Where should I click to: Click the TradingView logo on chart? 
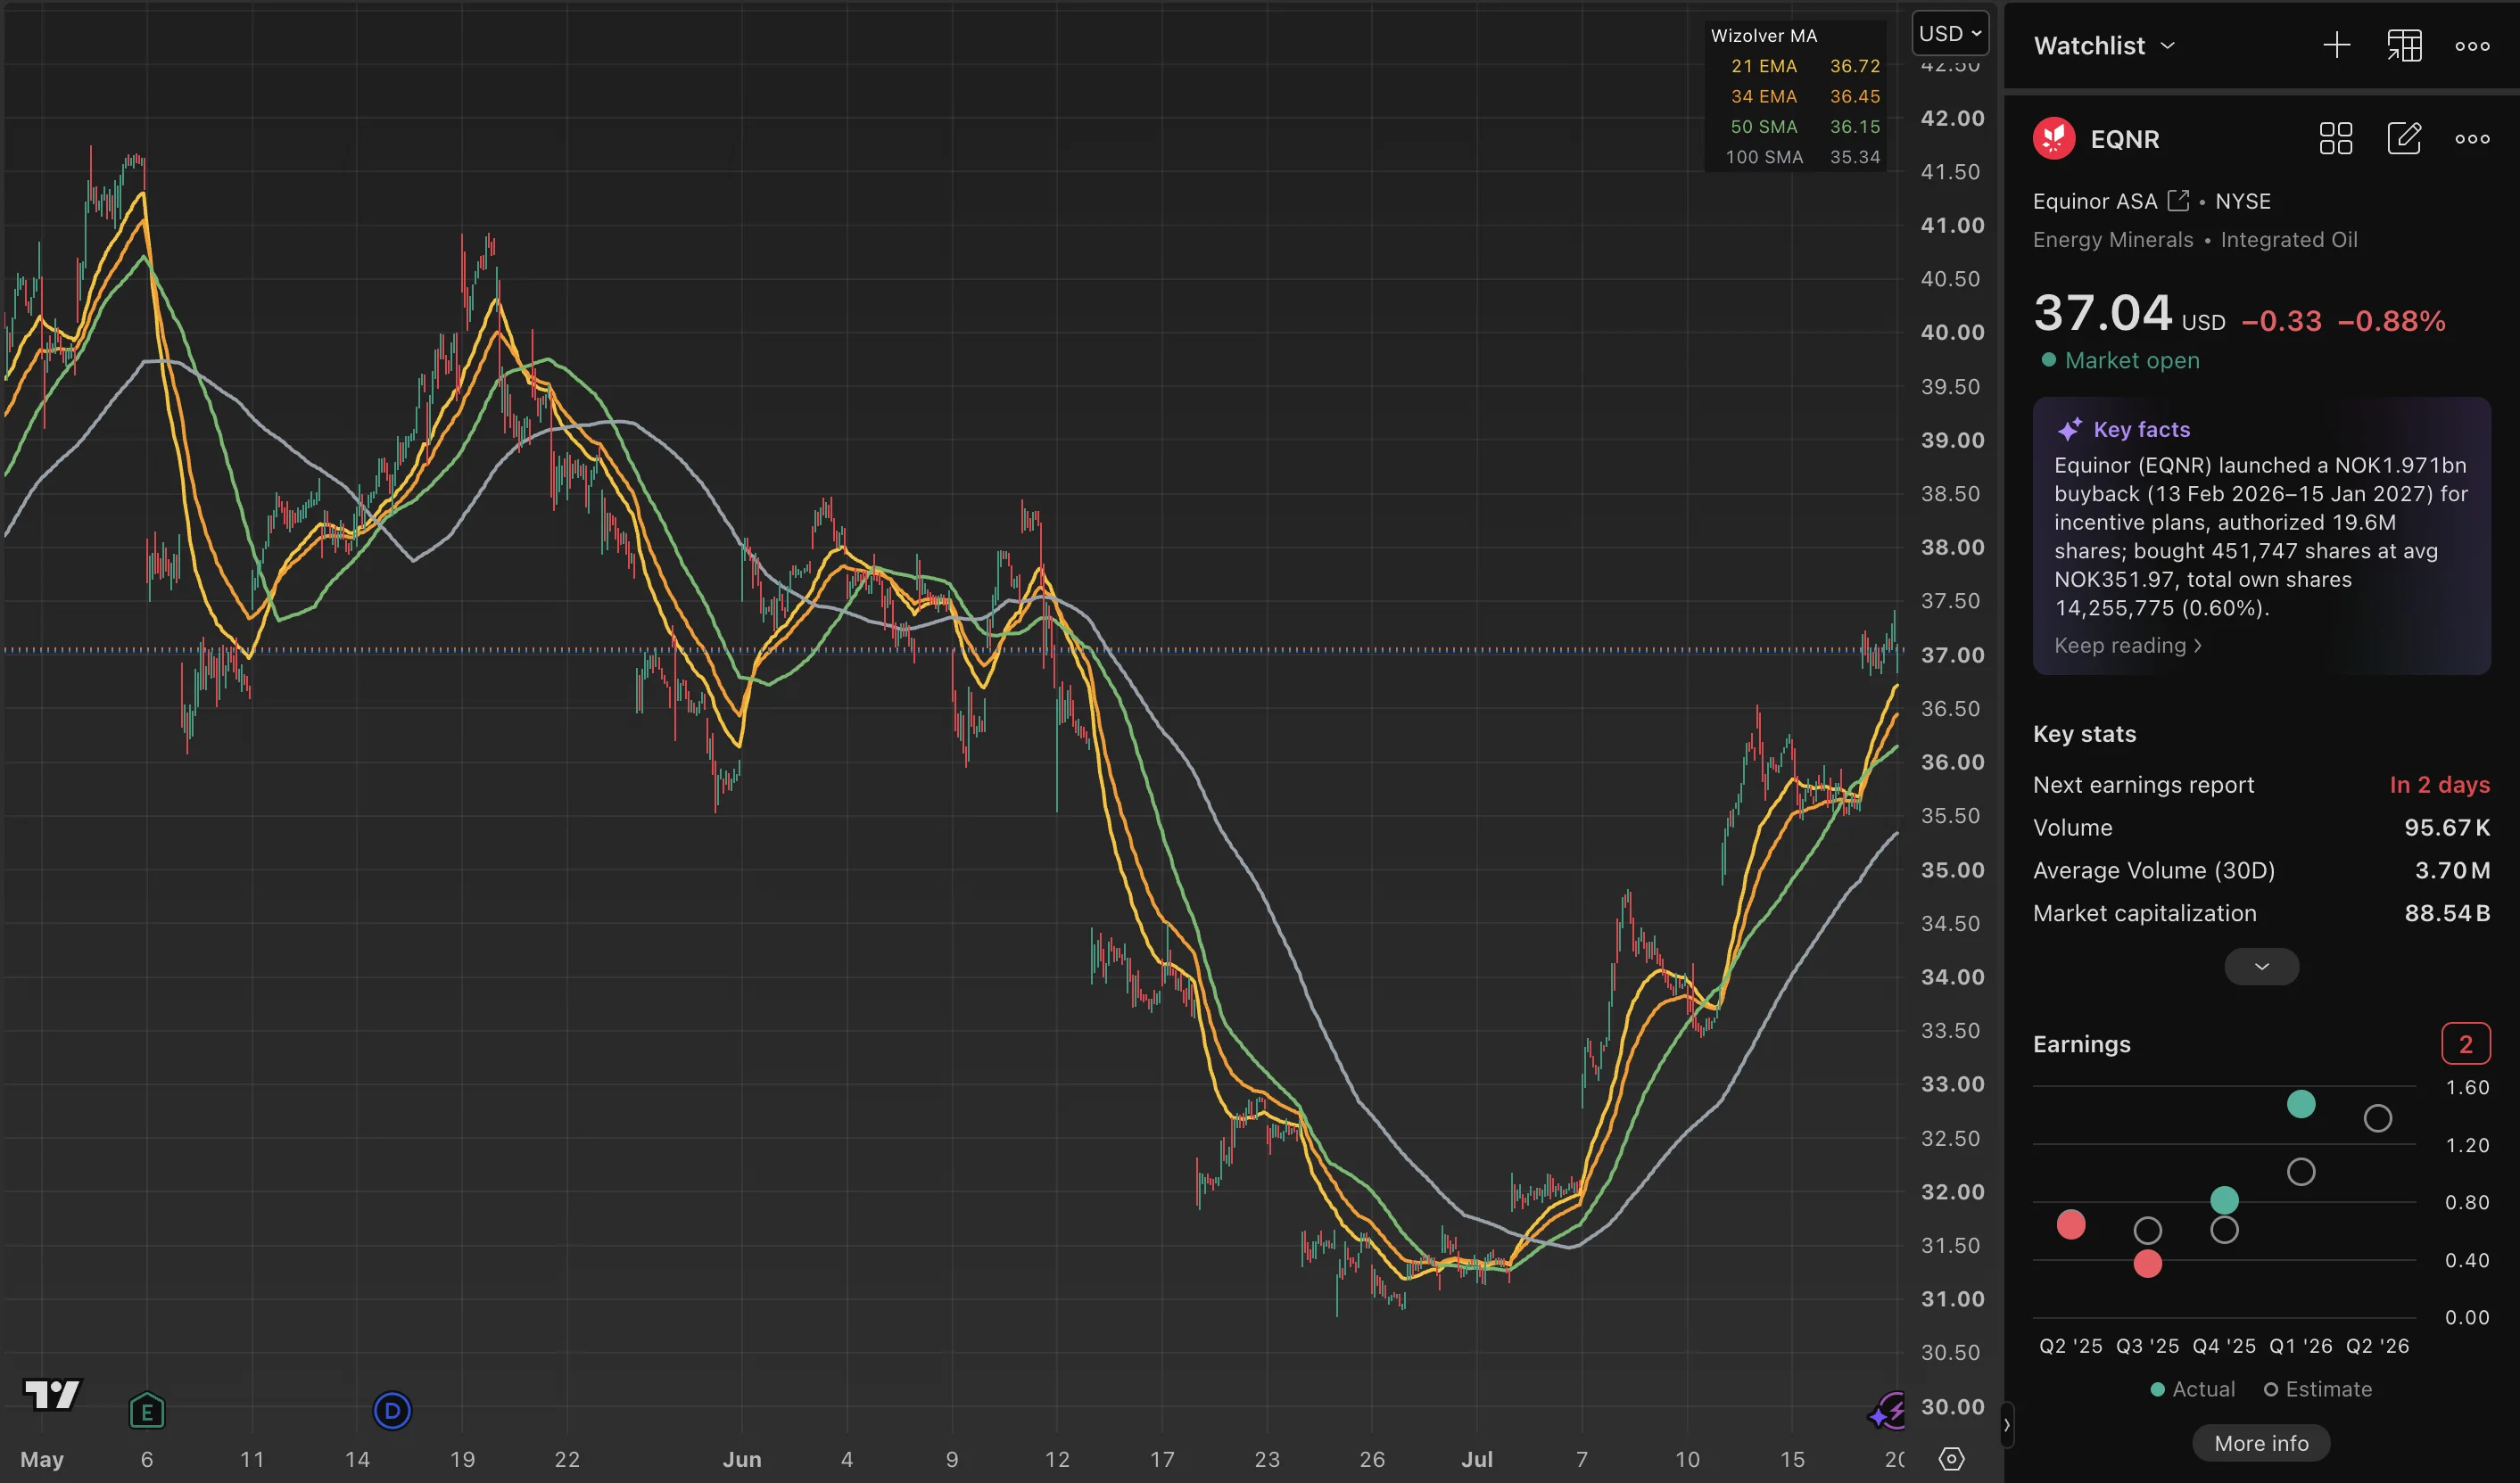point(52,1394)
